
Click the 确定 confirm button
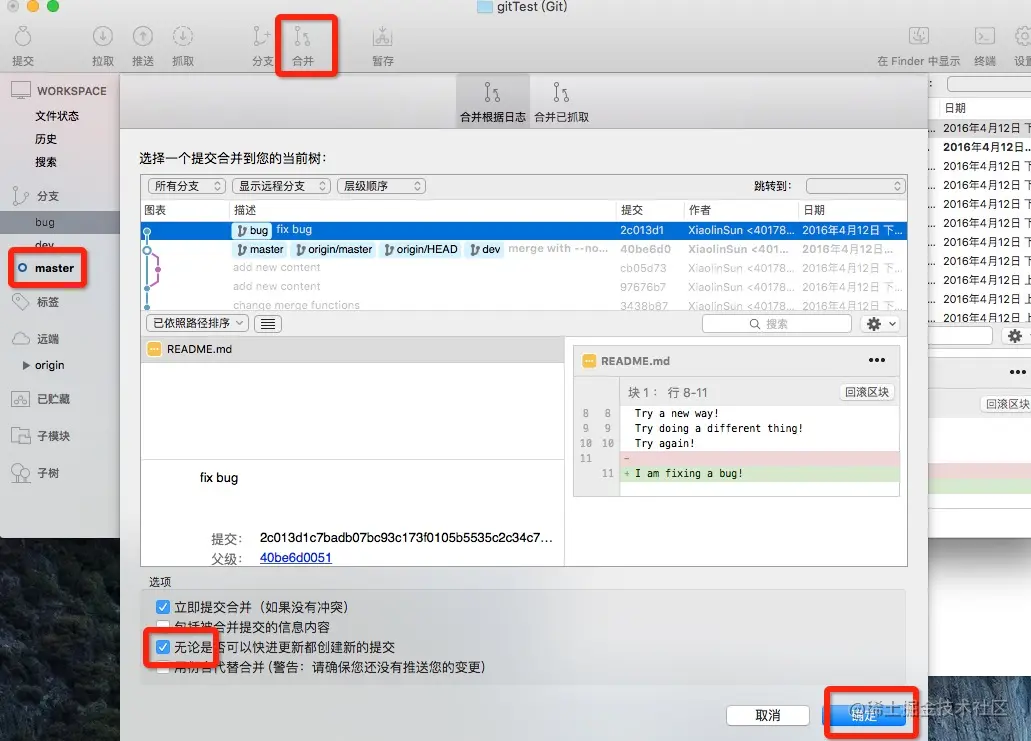(x=864, y=715)
